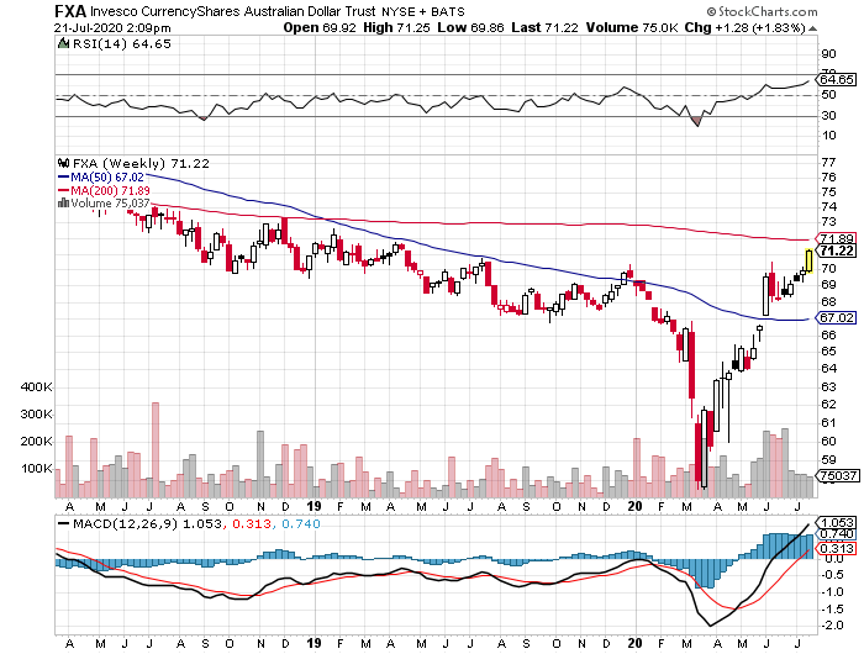The height and width of the screenshot is (654, 864).
Task: Click the FXA (Weekly) 71.22 legend label
Action: coord(141,163)
